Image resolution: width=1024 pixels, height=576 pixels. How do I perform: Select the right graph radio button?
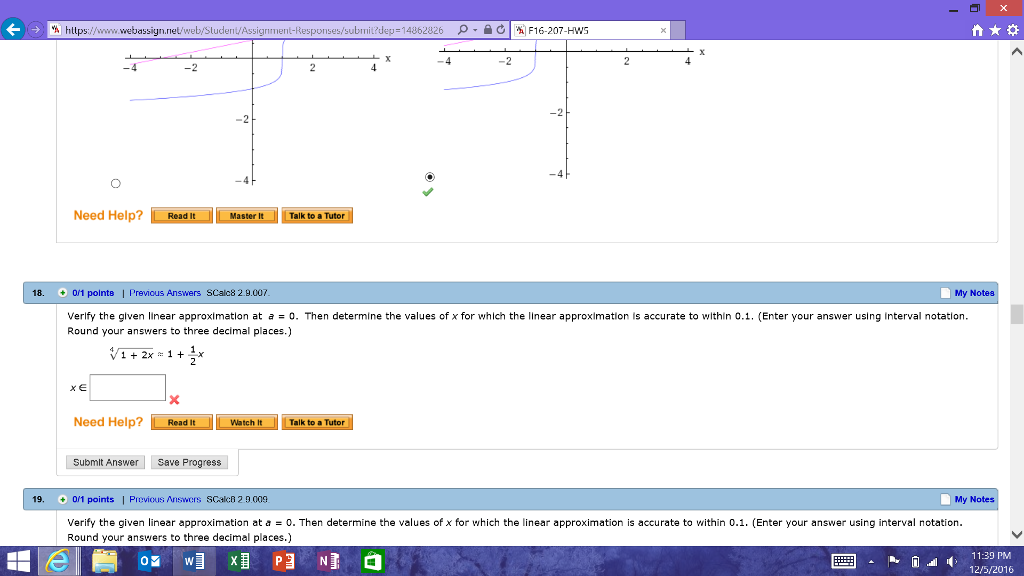click(430, 176)
